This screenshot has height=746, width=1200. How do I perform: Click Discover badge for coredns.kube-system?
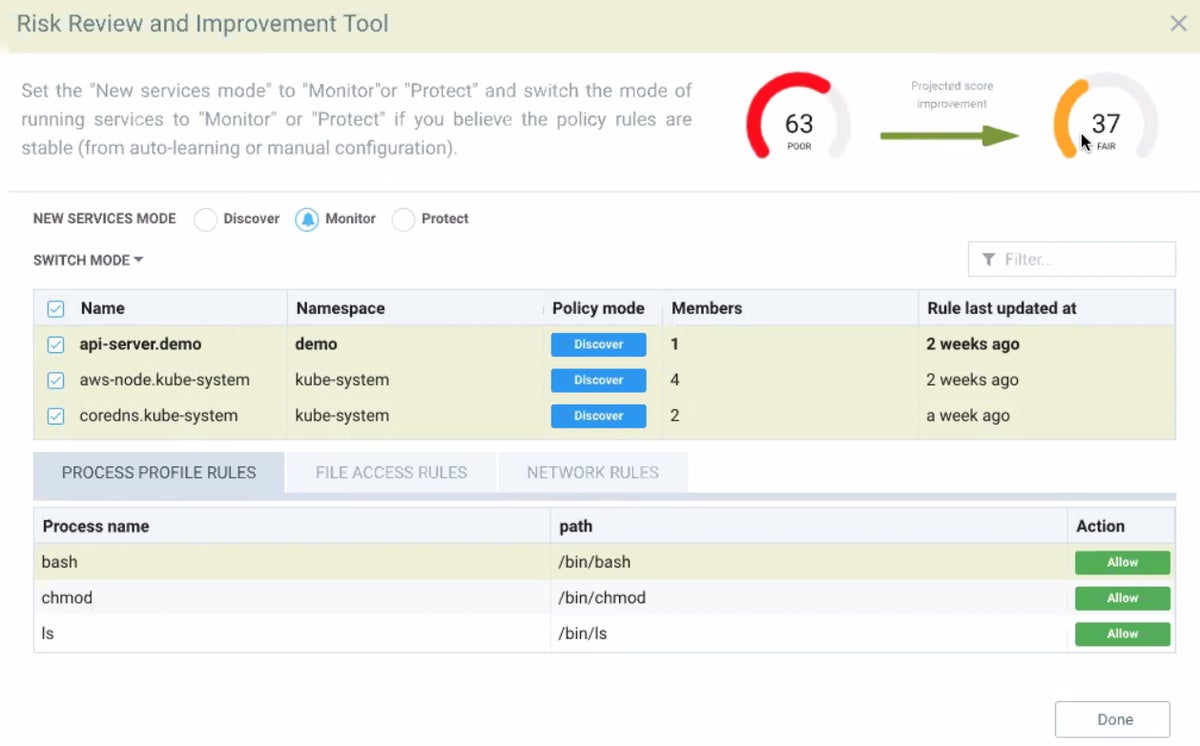[x=598, y=416]
